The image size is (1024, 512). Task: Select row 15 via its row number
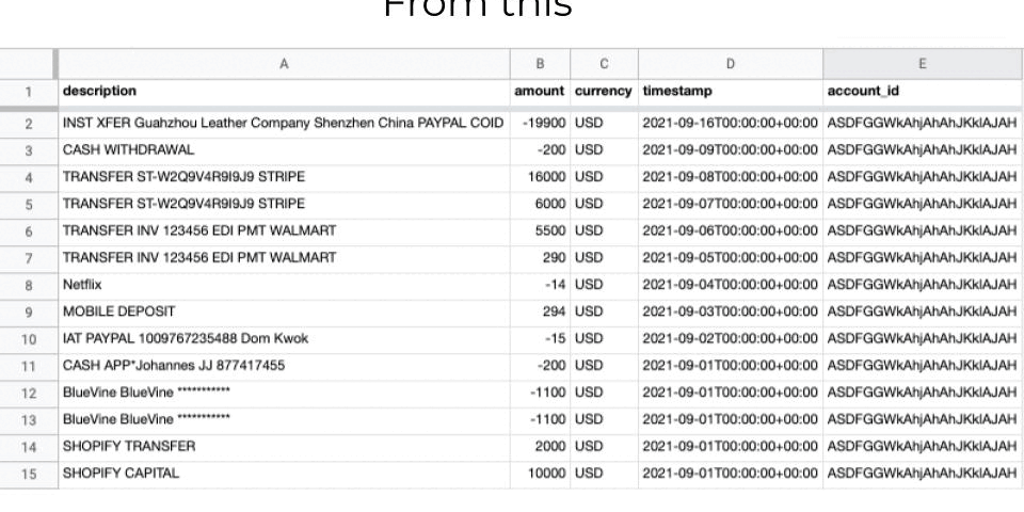pos(29,473)
